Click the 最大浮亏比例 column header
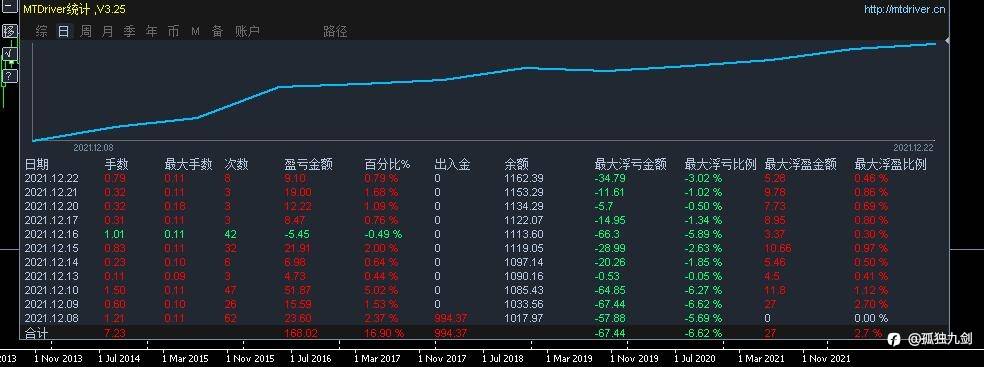Screen dimensions: 984x367 point(720,164)
